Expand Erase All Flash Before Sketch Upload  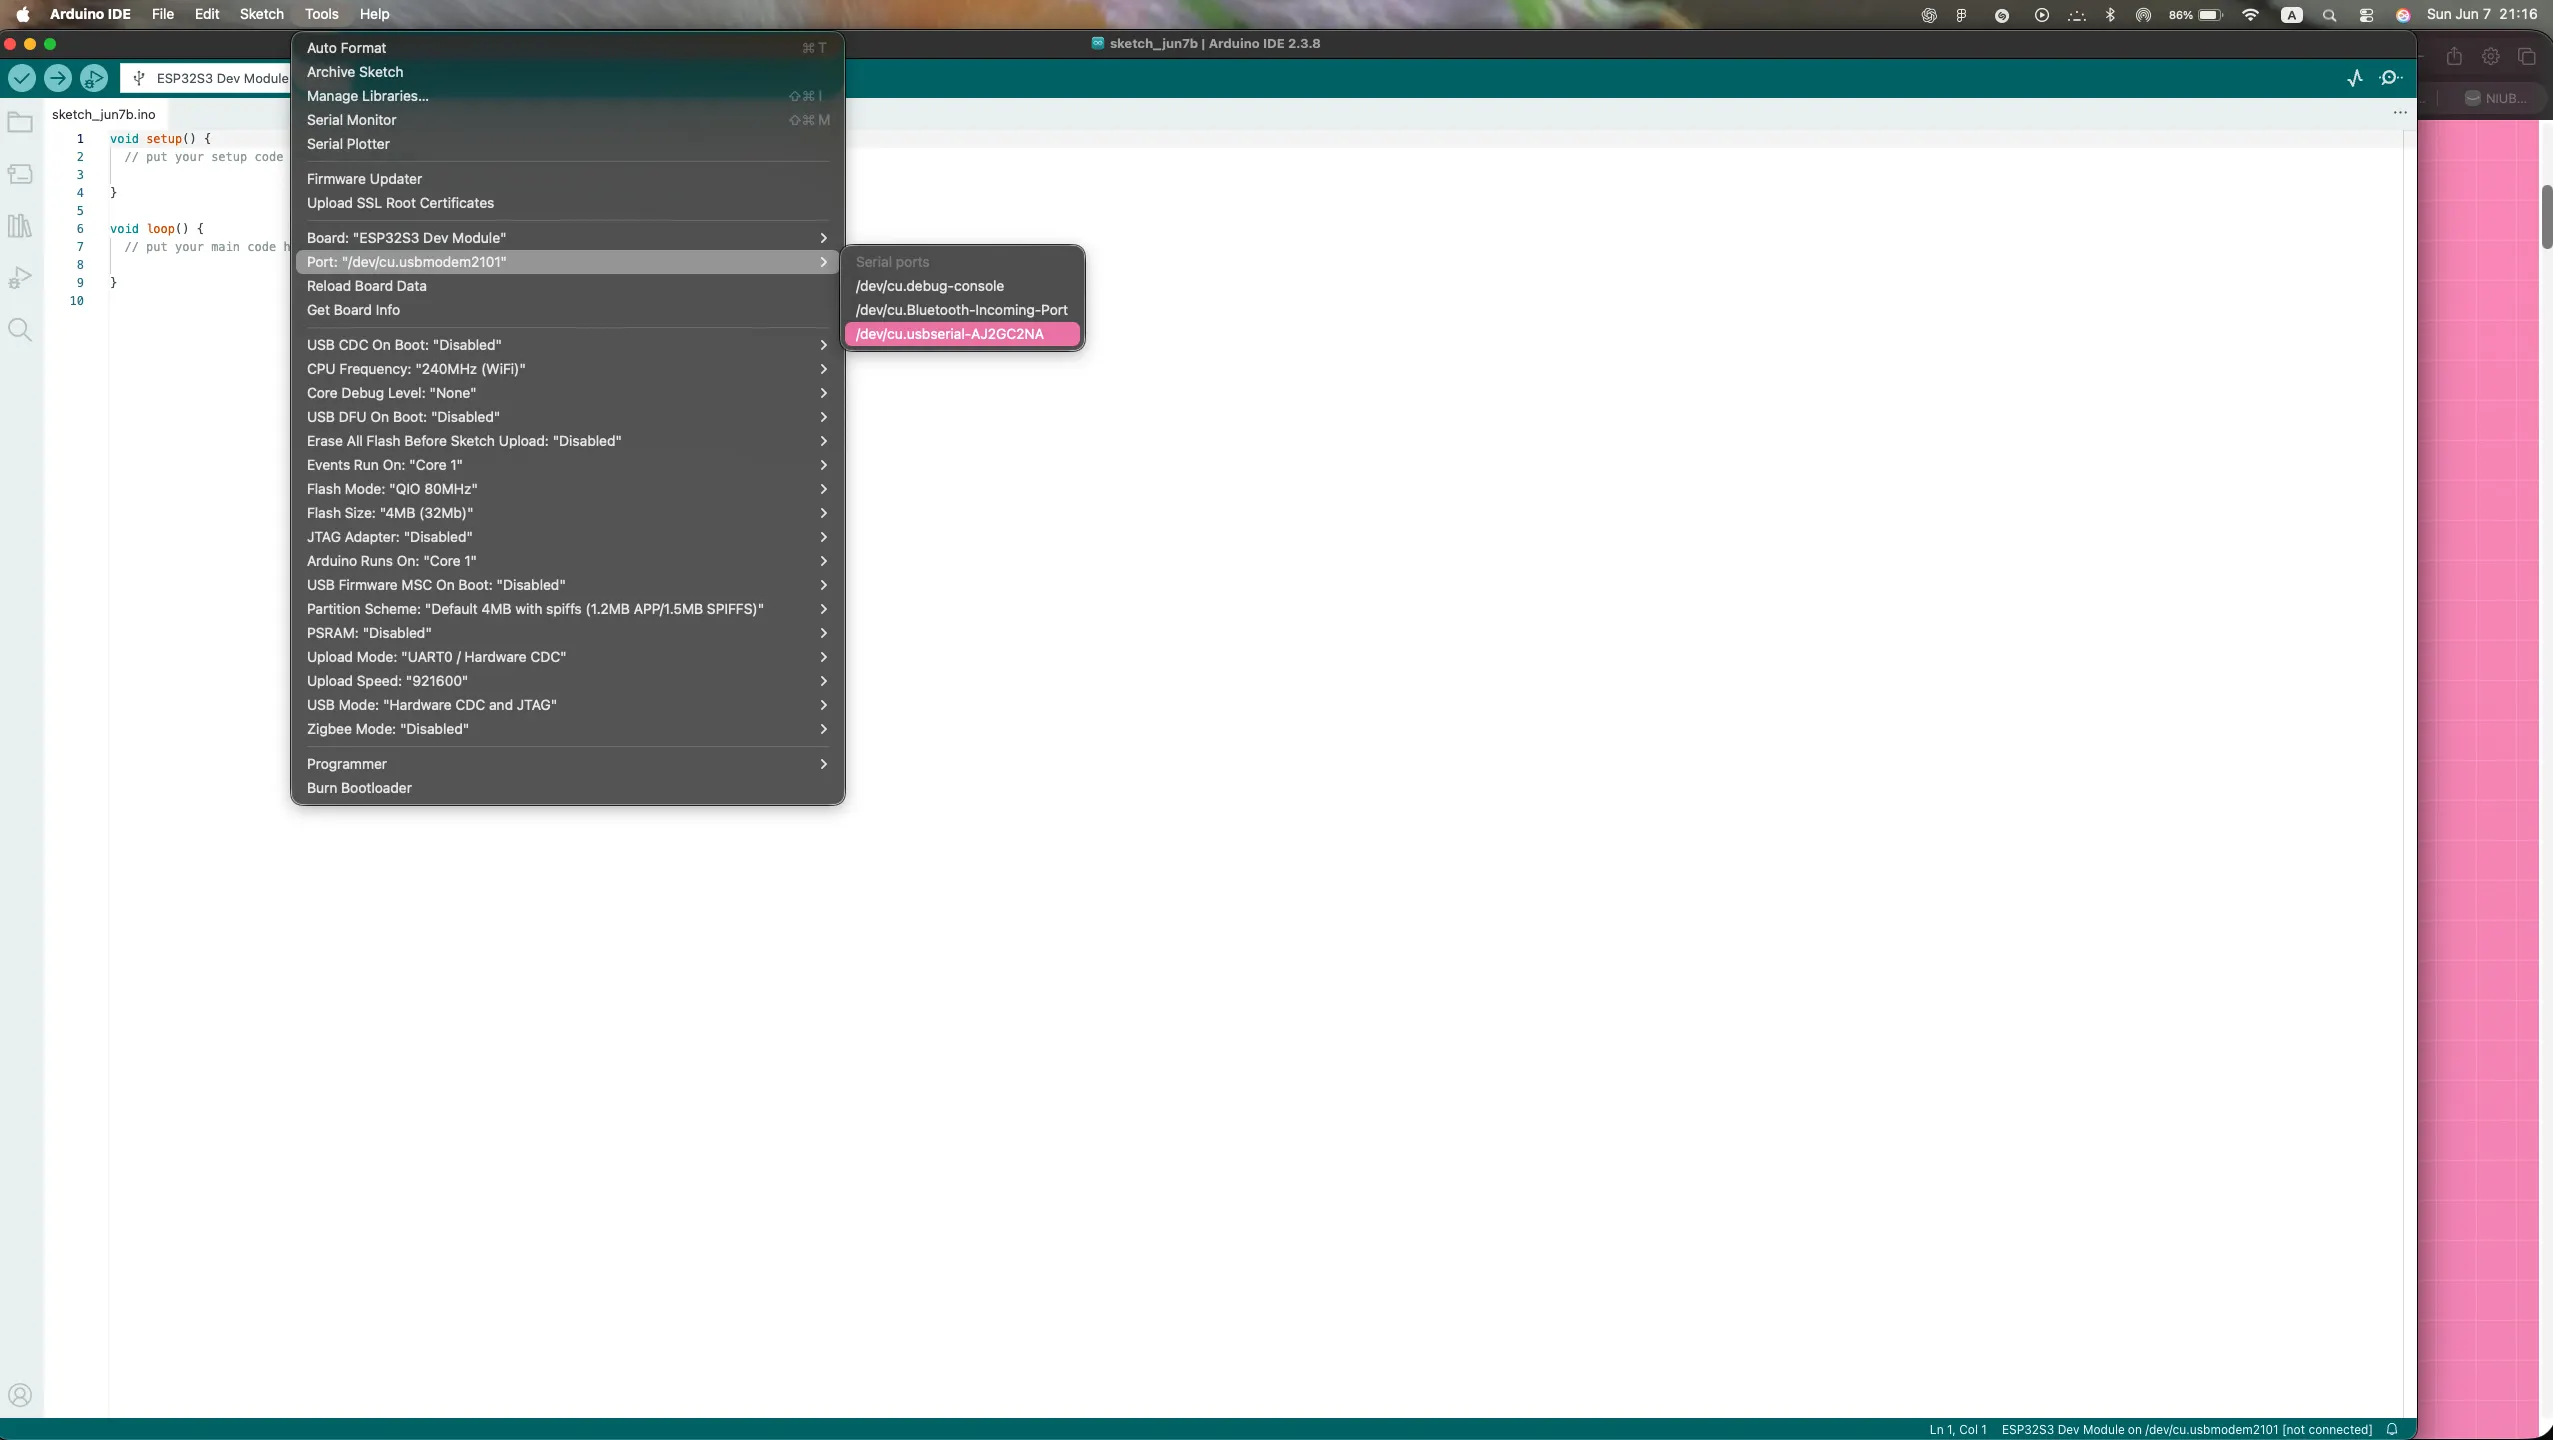coord(567,441)
